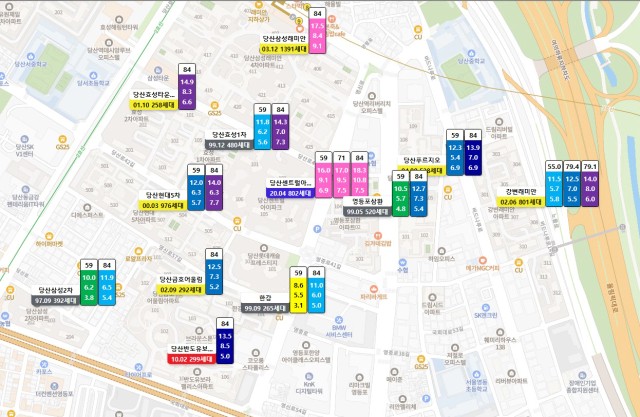Click the 수협 bank marker icon
This screenshot has height=417, width=640.
pyautogui.click(x=402, y=262)
